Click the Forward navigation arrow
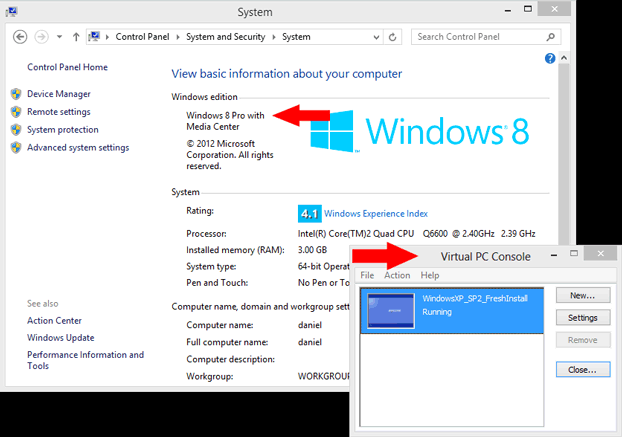 (41, 37)
